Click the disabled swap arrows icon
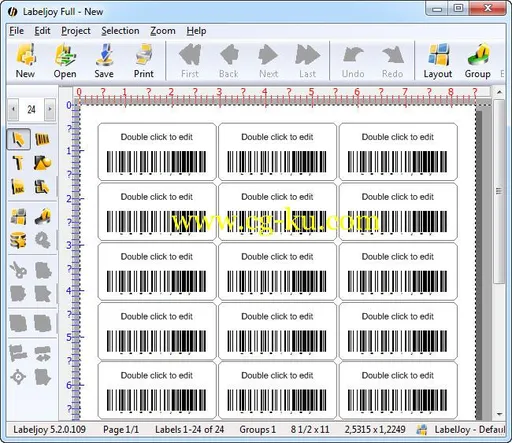This screenshot has width=512, height=443. (x=42, y=353)
